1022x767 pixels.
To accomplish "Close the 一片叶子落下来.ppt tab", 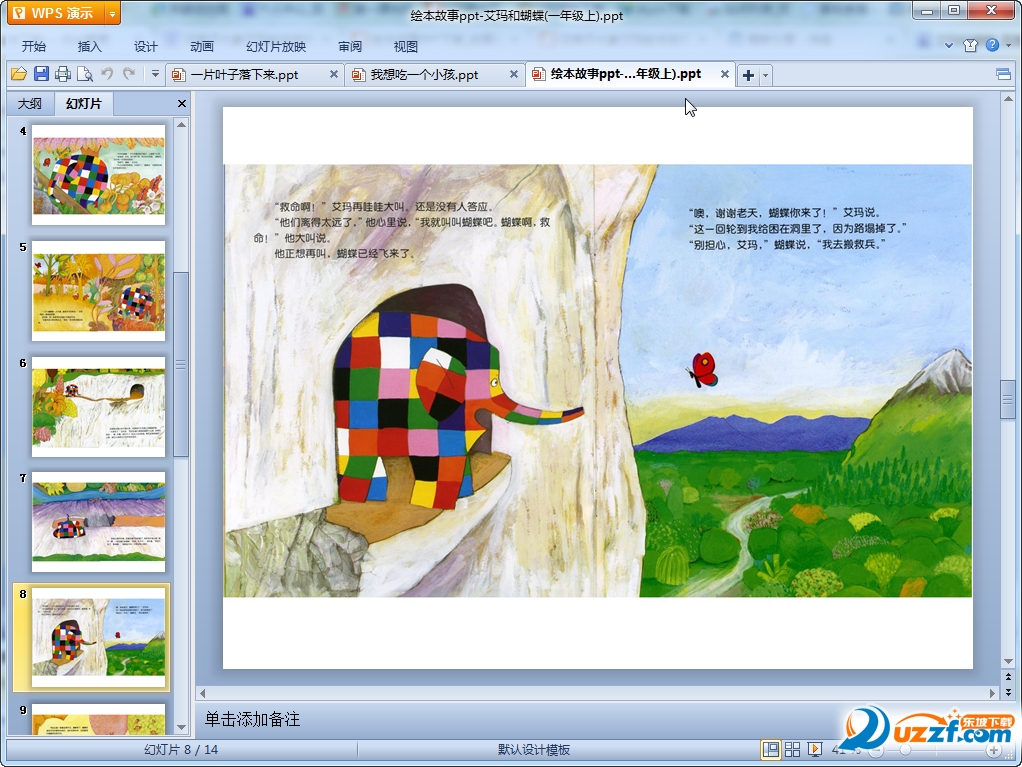I will click(334, 74).
